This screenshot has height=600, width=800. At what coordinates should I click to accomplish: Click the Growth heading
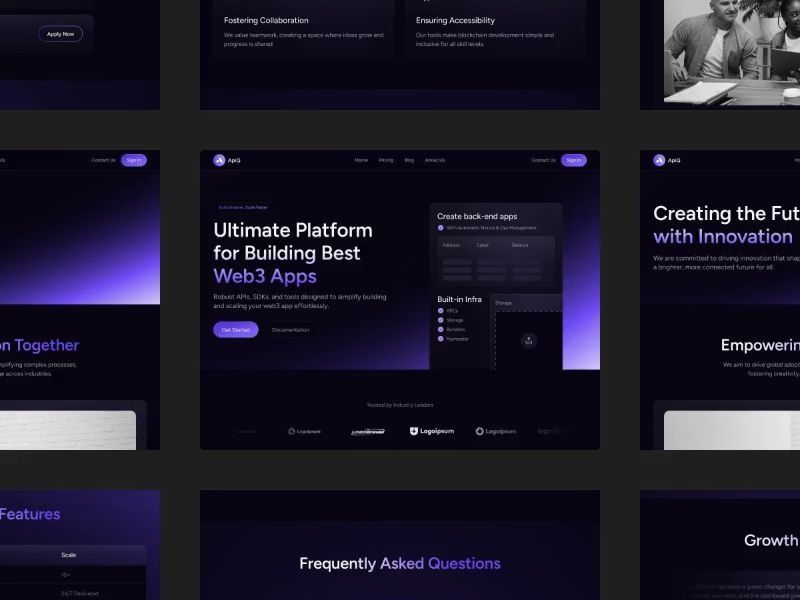771,540
